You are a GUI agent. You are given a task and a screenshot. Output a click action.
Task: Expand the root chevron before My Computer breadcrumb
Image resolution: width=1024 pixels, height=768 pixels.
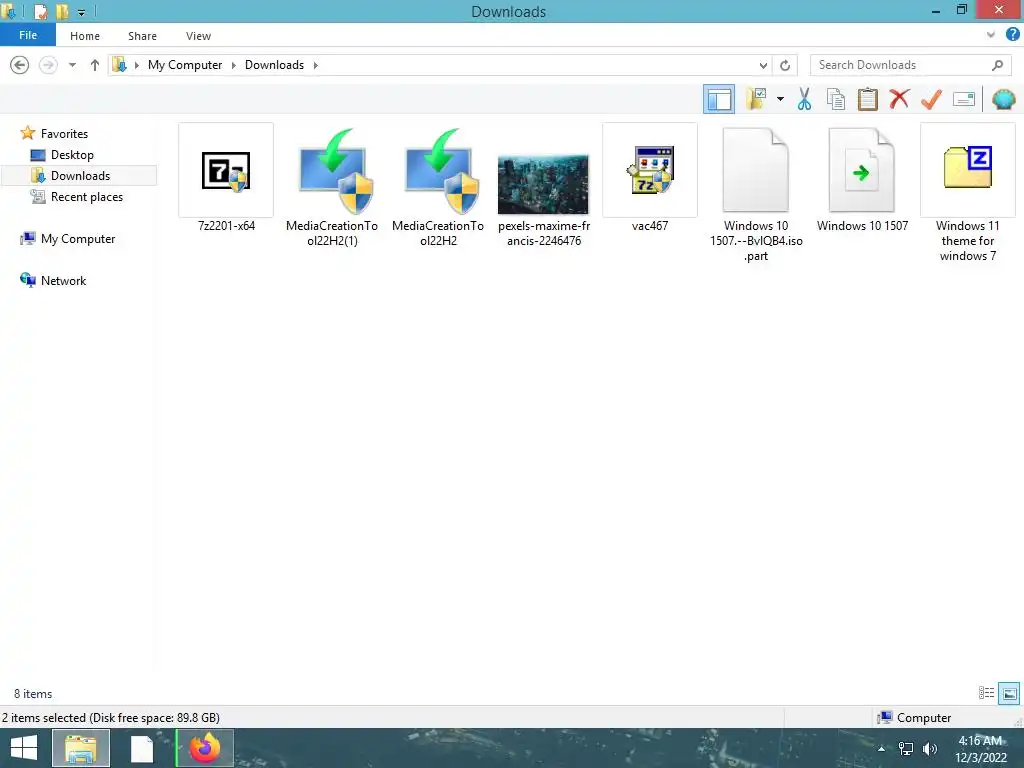136,65
